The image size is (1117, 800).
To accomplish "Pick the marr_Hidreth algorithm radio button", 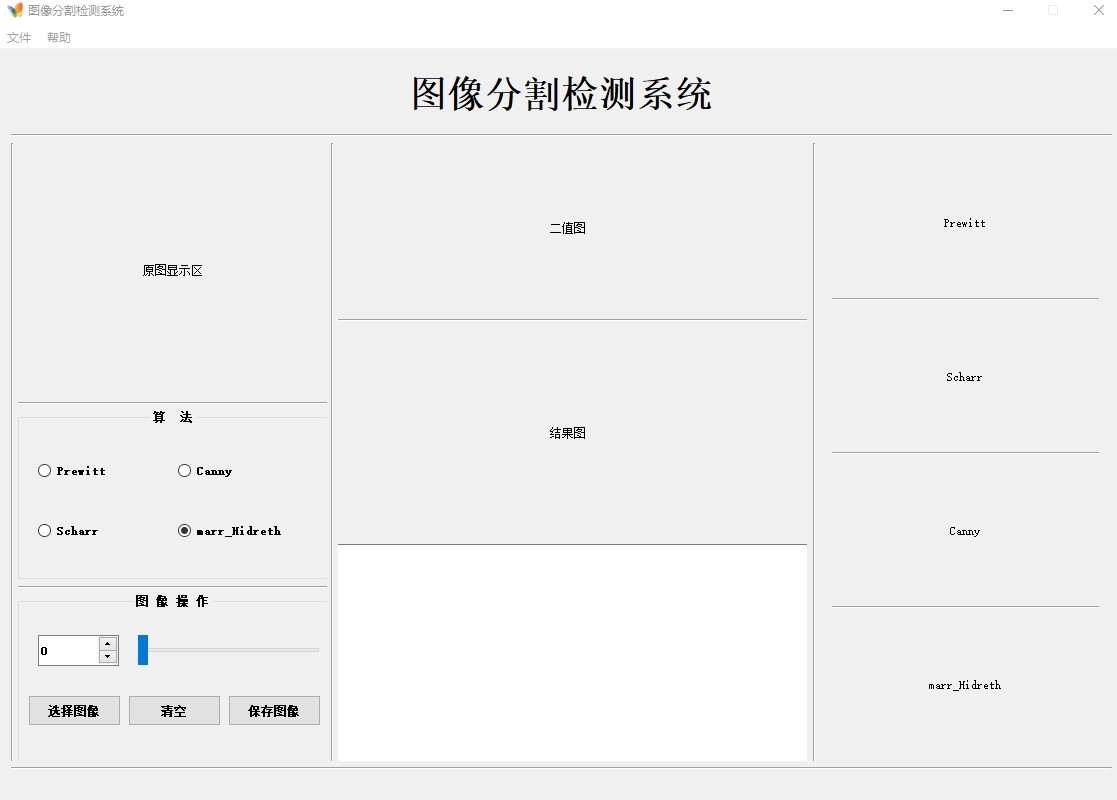I will pos(185,531).
